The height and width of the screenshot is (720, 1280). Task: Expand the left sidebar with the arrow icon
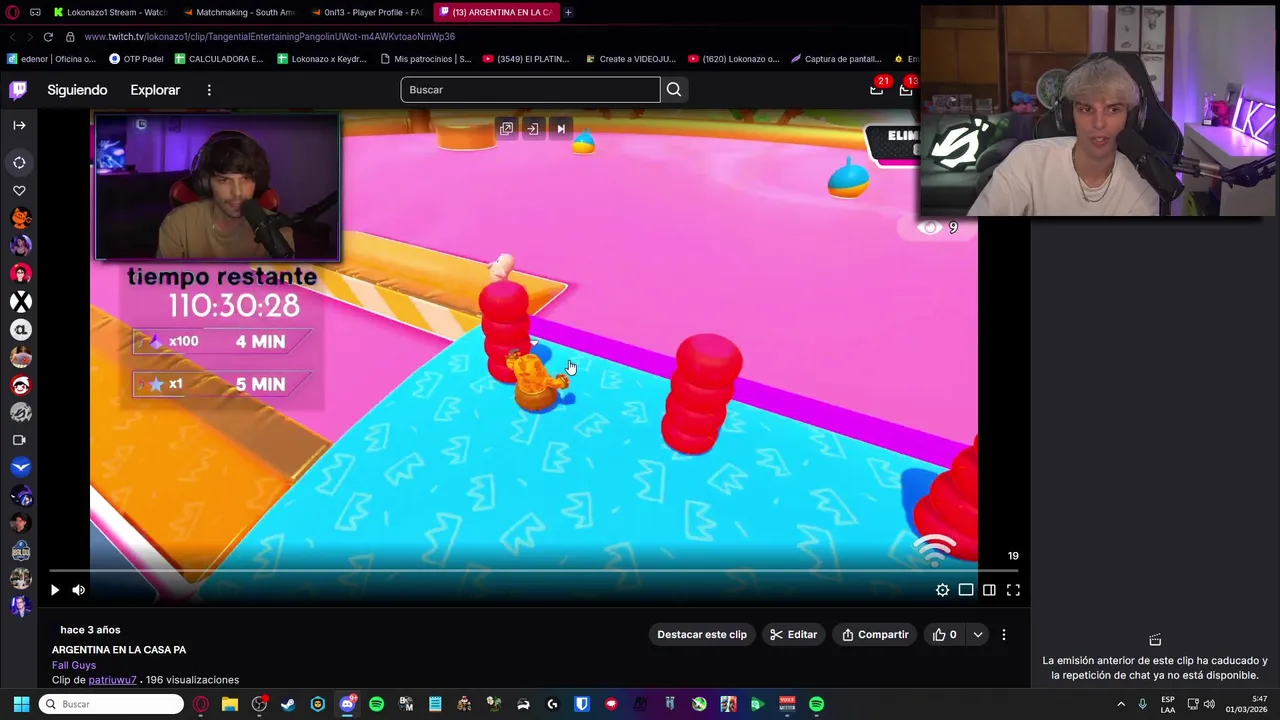[19, 125]
